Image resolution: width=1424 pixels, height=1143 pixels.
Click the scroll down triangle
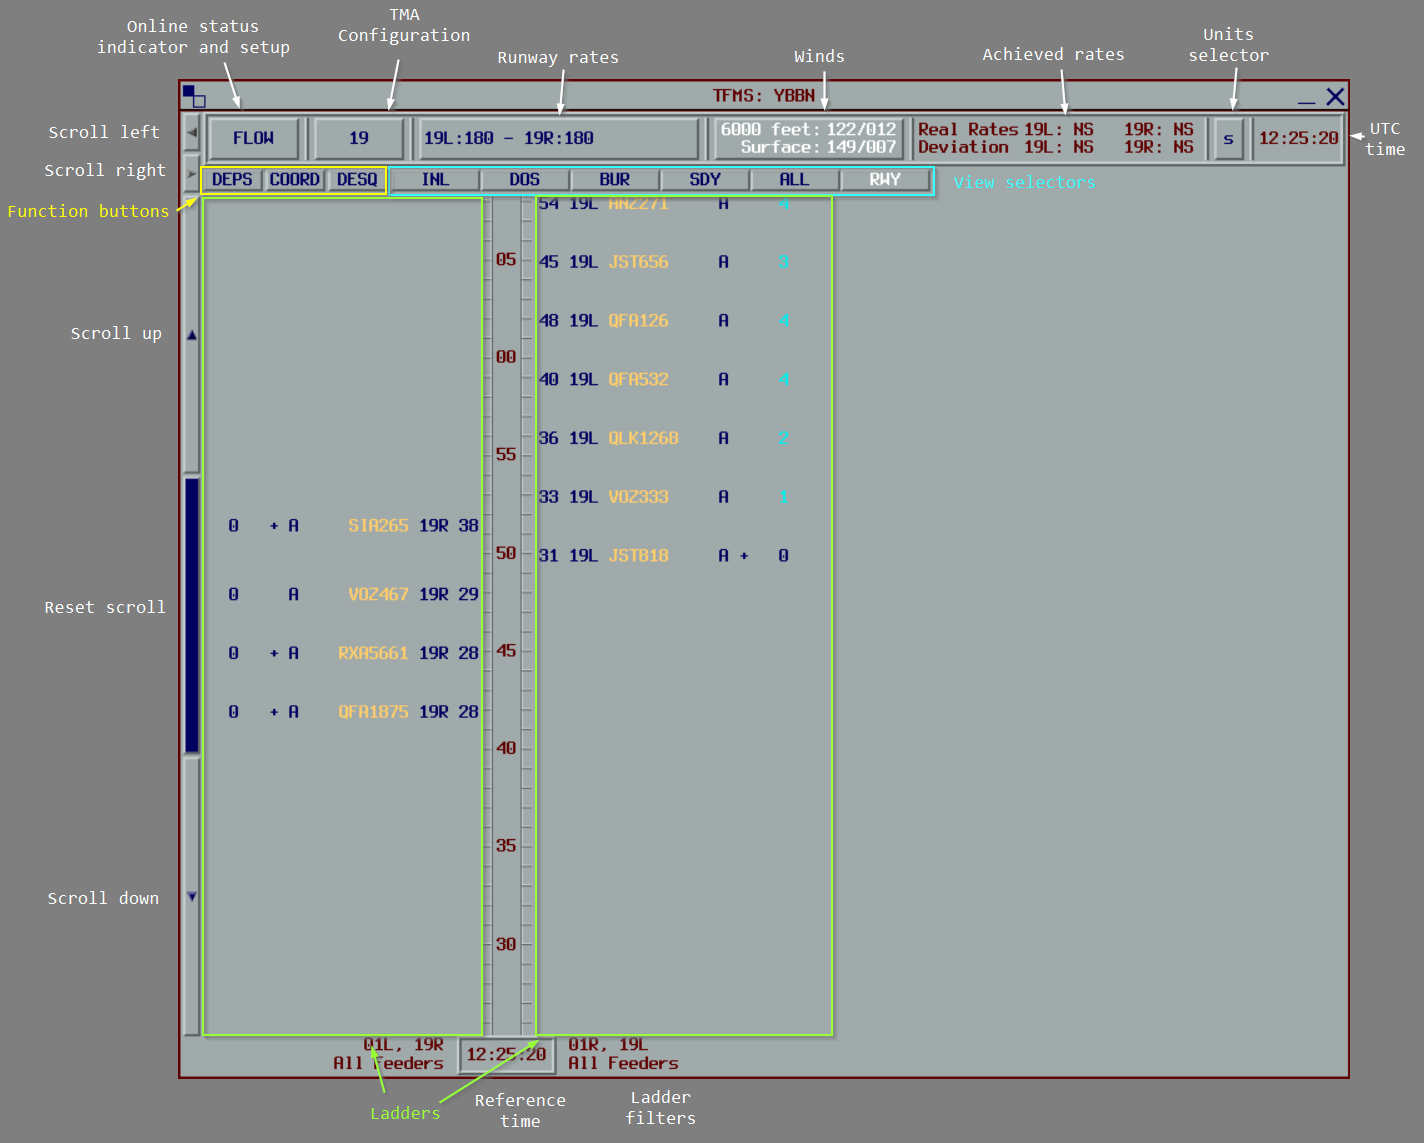(192, 897)
